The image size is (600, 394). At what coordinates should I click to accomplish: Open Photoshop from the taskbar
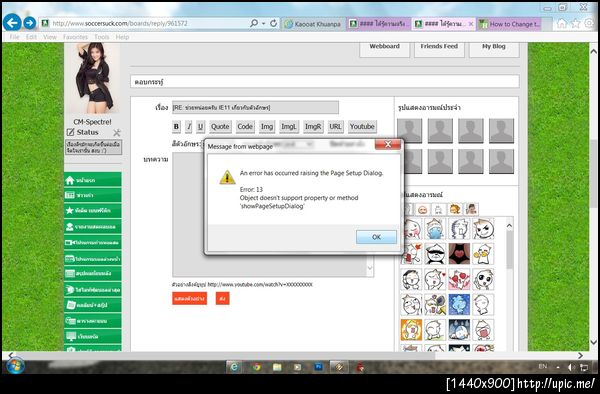pos(318,367)
